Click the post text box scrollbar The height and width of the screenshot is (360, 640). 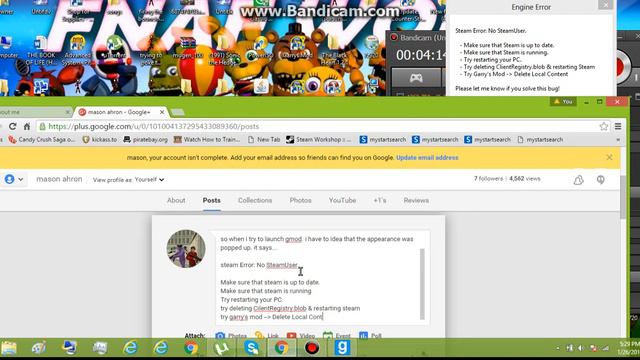tap(422, 284)
